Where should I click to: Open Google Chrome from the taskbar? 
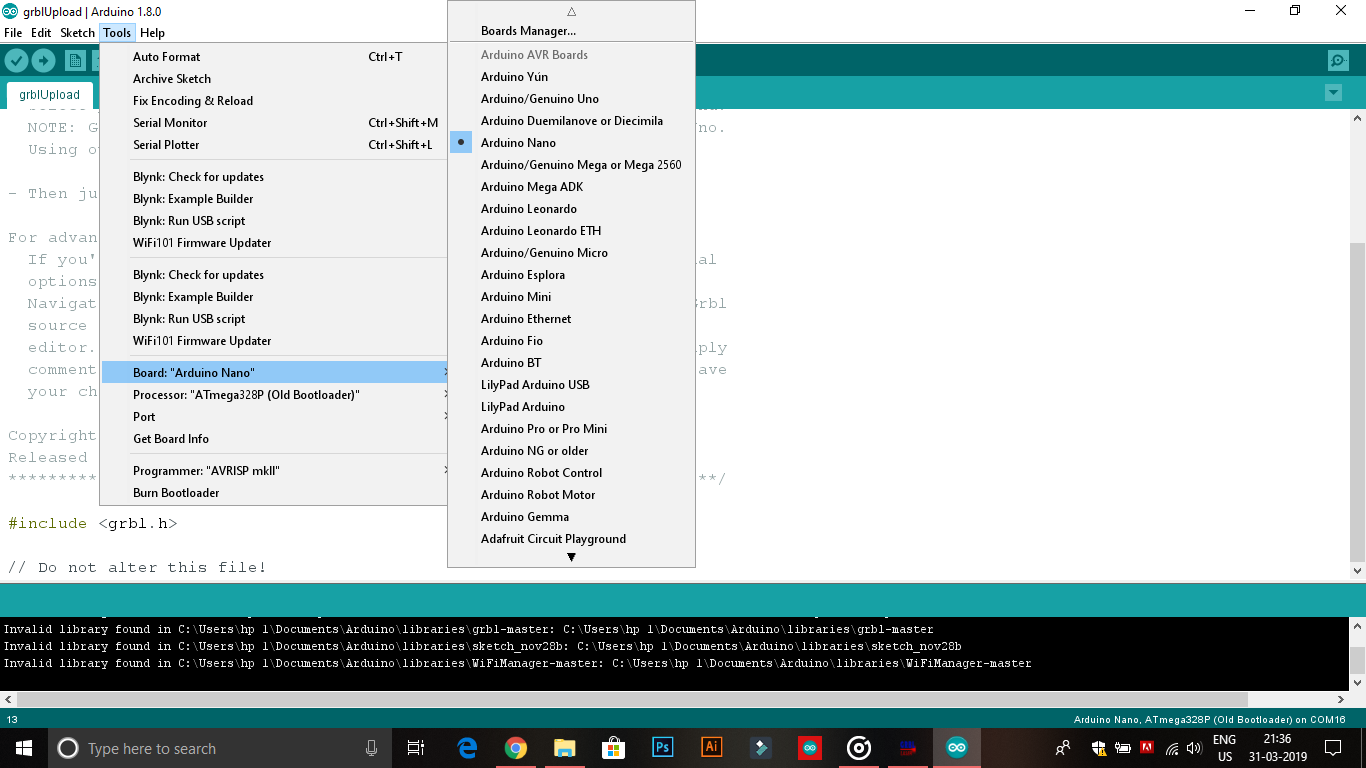(x=515, y=747)
